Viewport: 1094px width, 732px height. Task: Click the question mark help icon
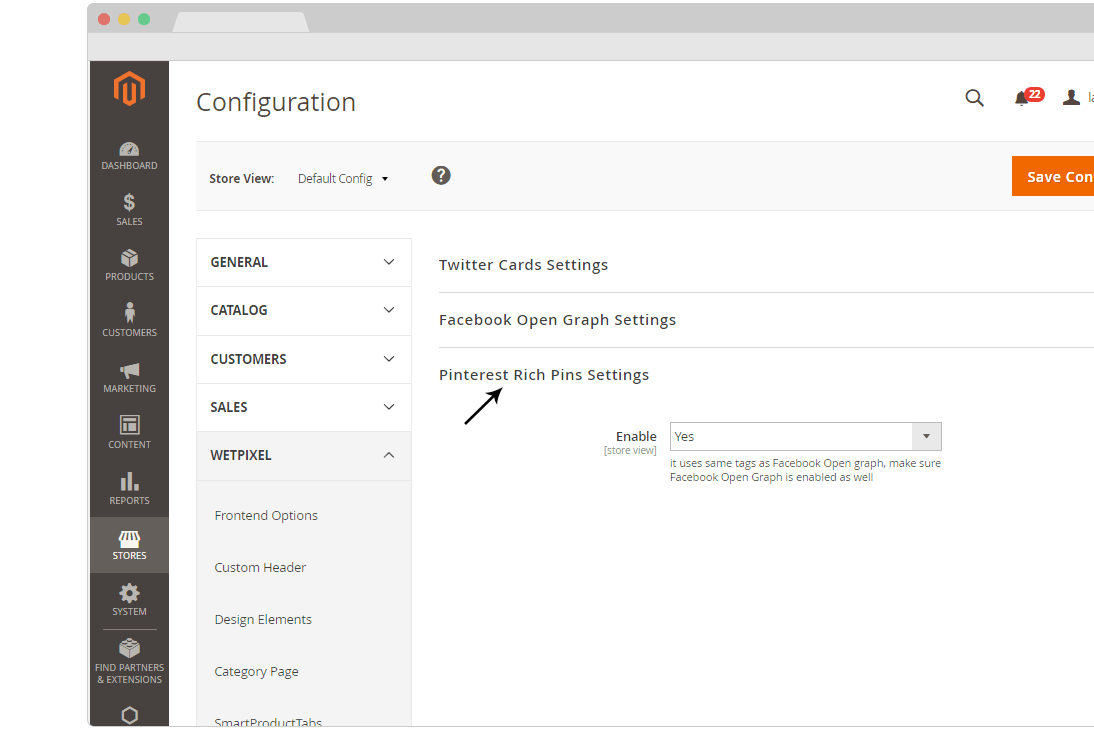tap(441, 175)
